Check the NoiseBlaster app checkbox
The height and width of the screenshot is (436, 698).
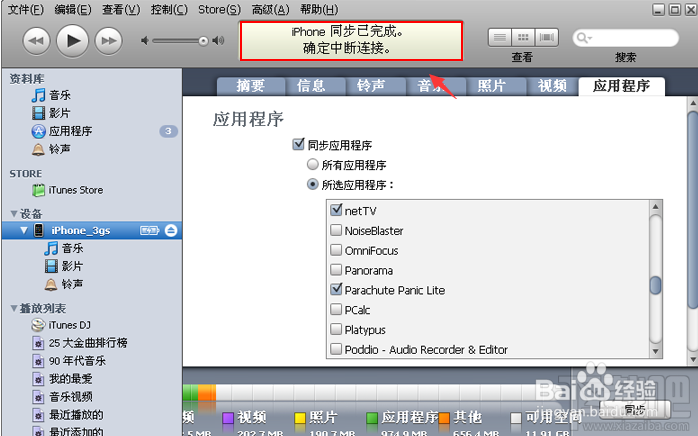coord(336,230)
